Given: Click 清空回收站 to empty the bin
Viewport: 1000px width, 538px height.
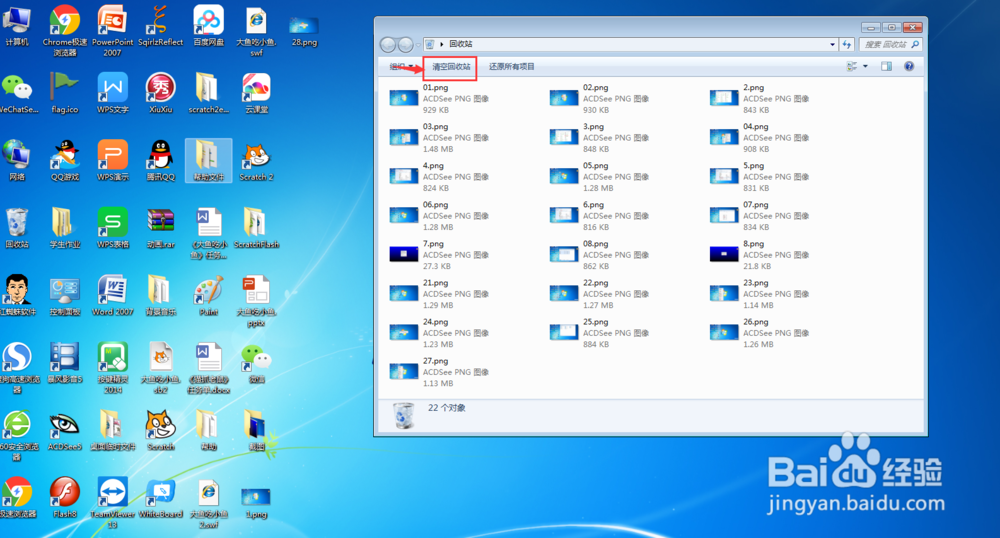Looking at the screenshot, I should pyautogui.click(x=451, y=66).
